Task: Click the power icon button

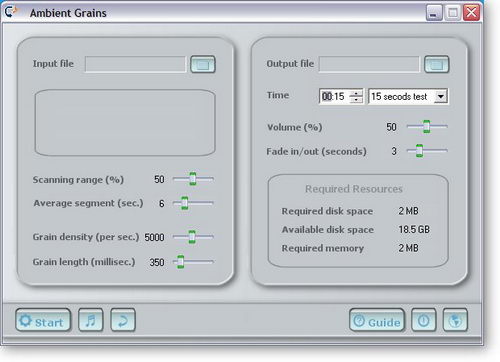Action: [424, 320]
